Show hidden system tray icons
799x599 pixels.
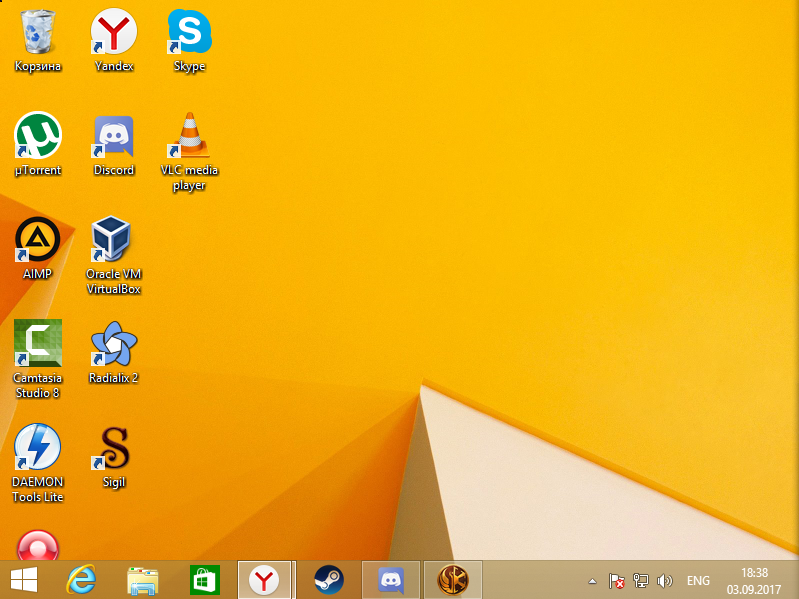coord(592,581)
